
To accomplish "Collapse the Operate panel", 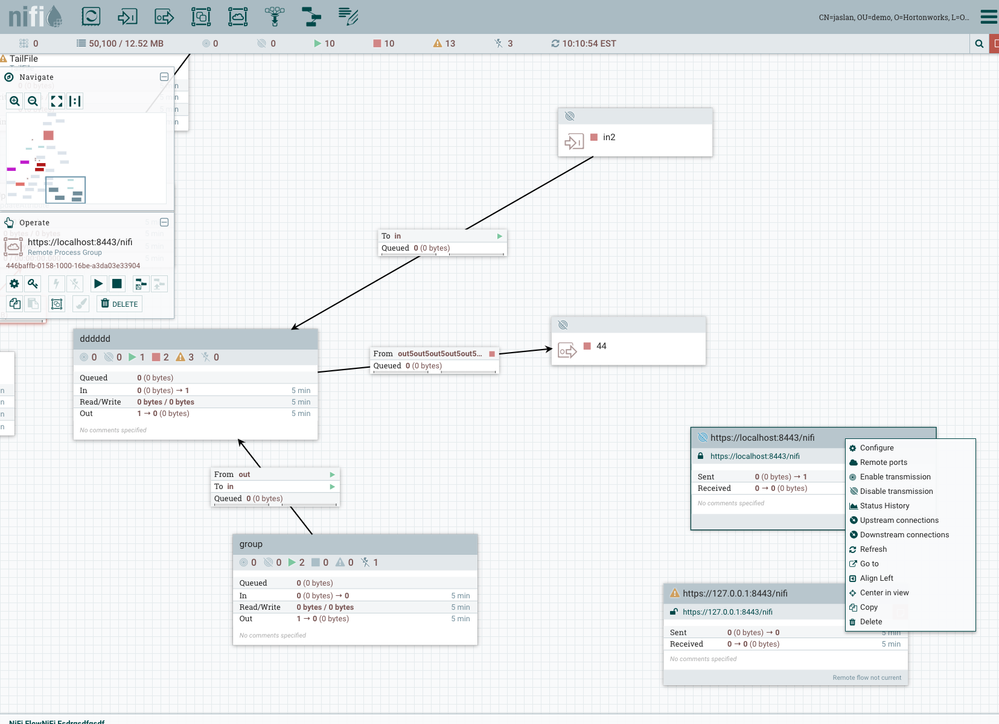I will [164, 223].
